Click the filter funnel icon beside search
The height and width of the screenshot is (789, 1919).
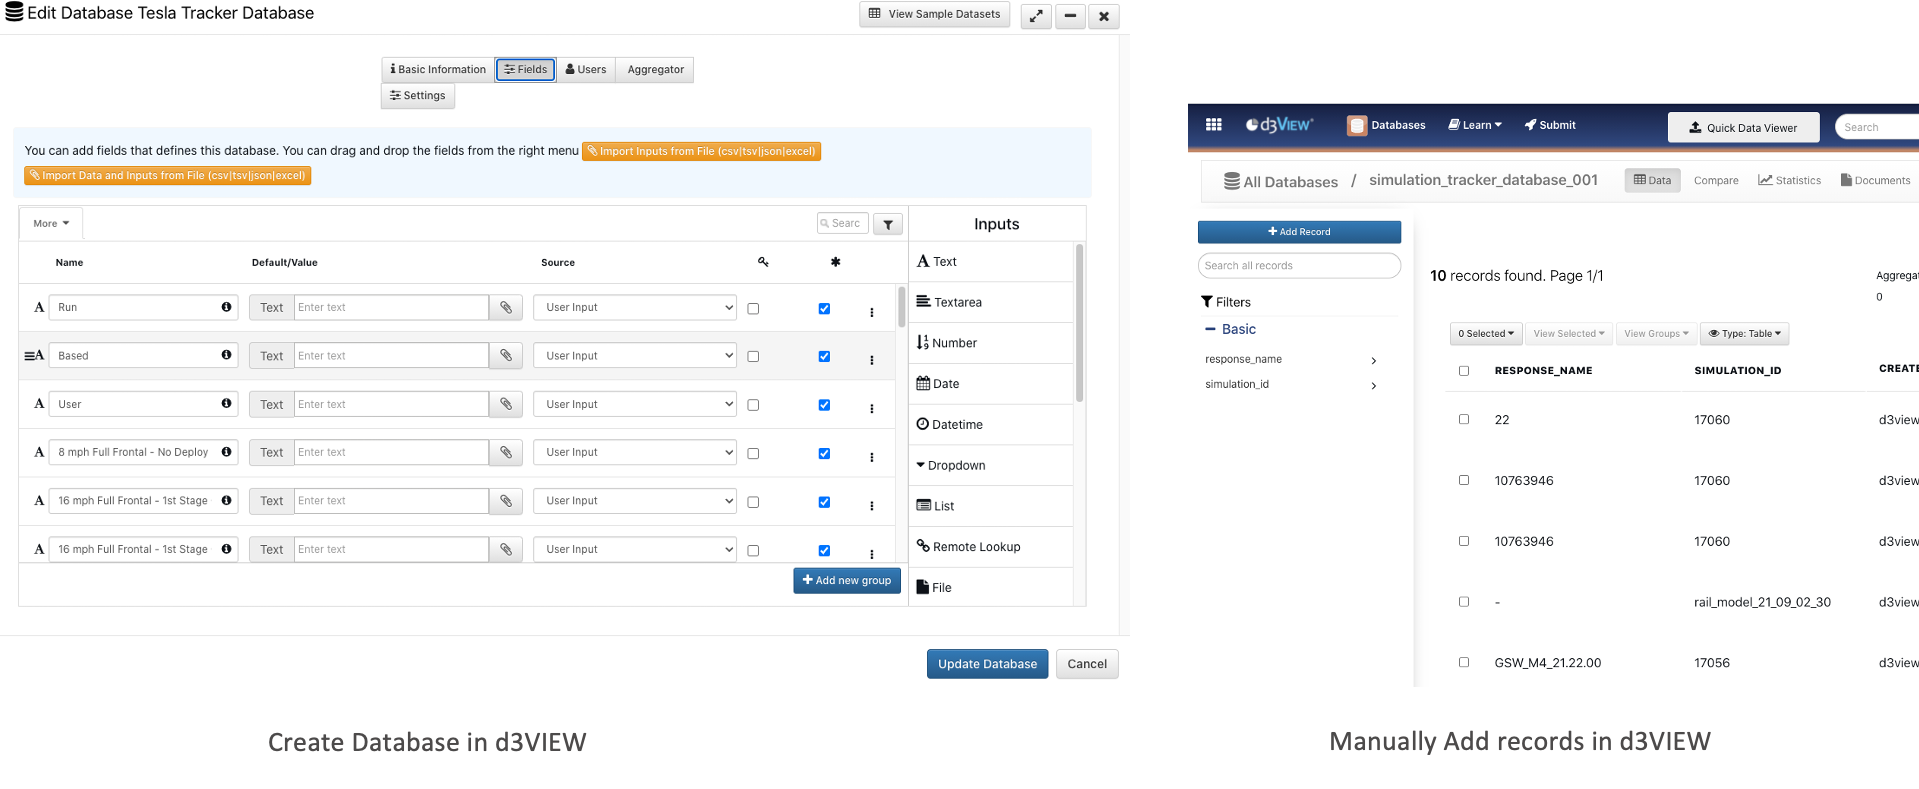point(887,225)
